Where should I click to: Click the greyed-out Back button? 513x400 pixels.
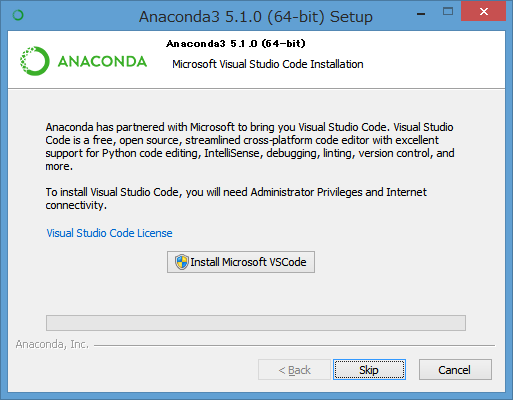294,370
